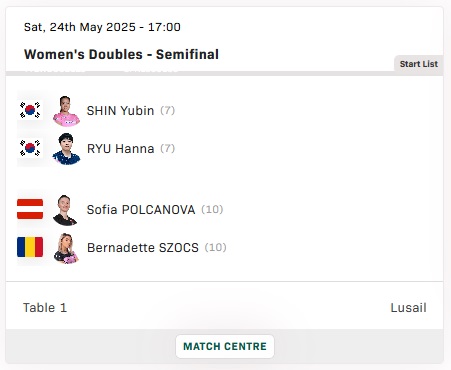Select player name SHIN Yubin
The height and width of the screenshot is (370, 451).
click(120, 110)
